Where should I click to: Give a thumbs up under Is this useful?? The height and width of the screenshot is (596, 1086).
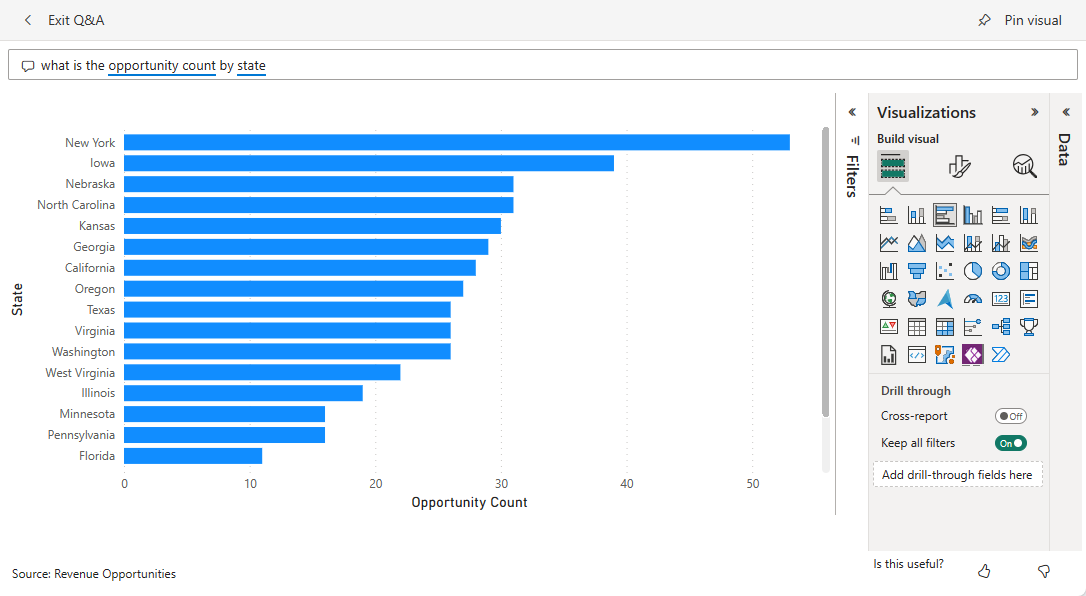pyautogui.click(x=984, y=570)
